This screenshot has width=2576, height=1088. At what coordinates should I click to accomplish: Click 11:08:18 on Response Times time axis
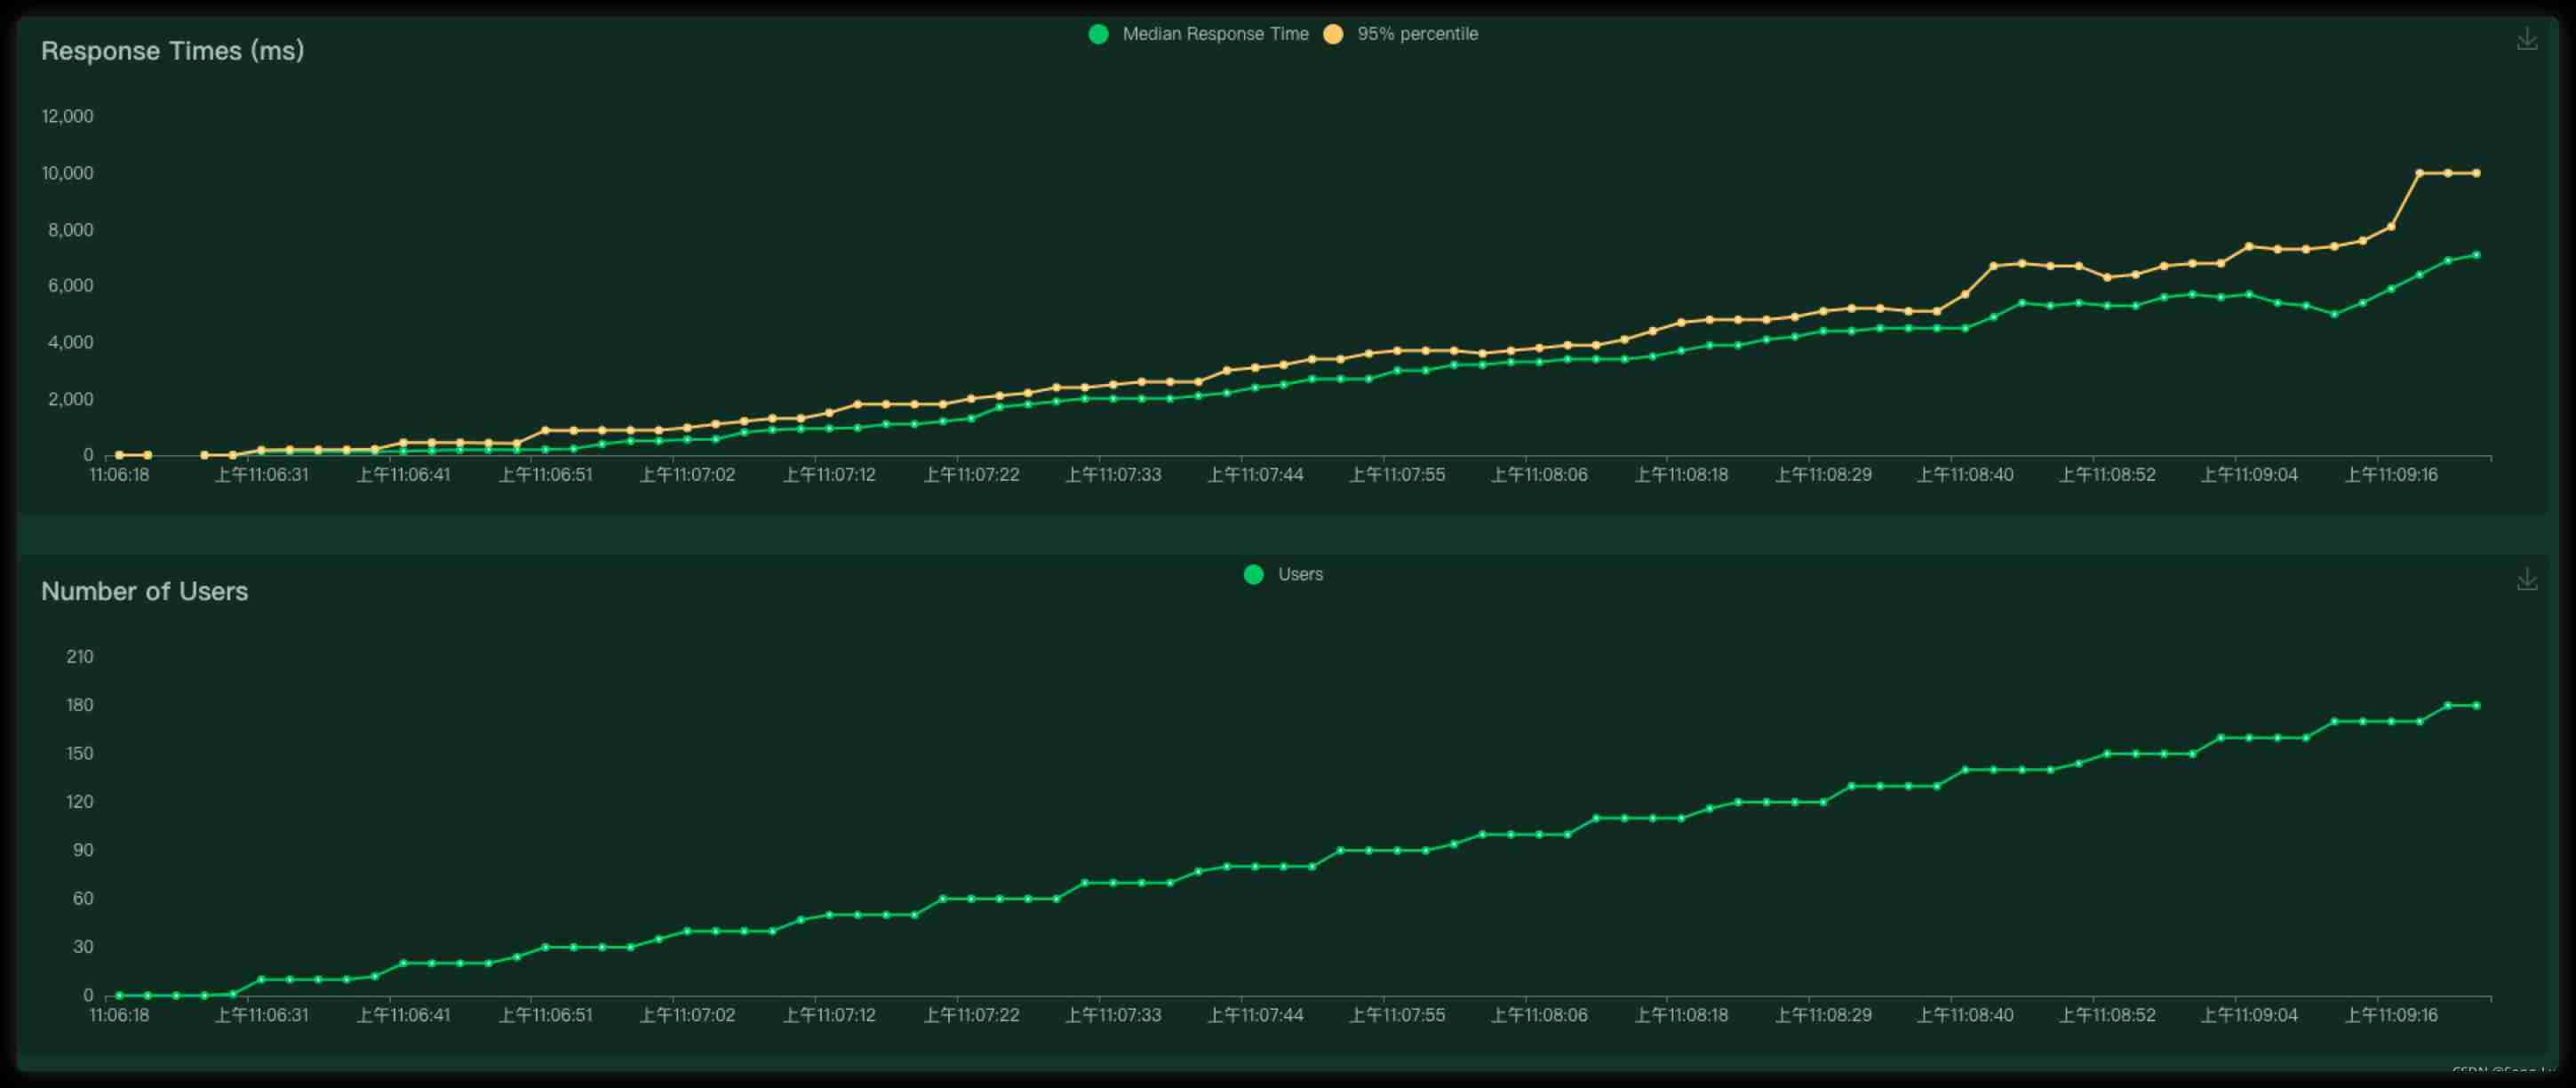point(1681,475)
